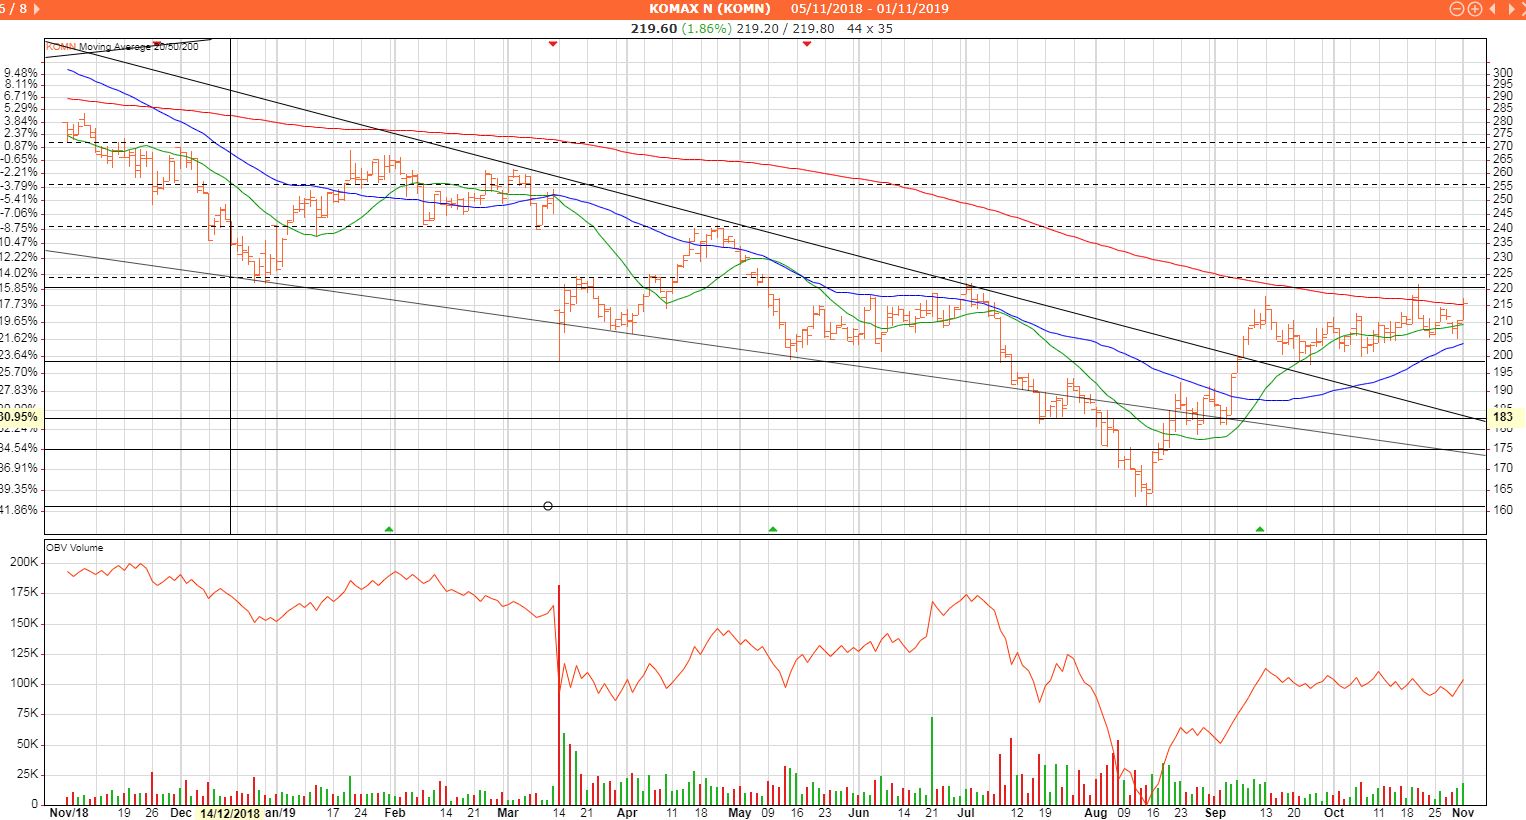The height and width of the screenshot is (820, 1526).
Task: Click the KOMAX N (KOMN) chart title
Action: tap(709, 9)
